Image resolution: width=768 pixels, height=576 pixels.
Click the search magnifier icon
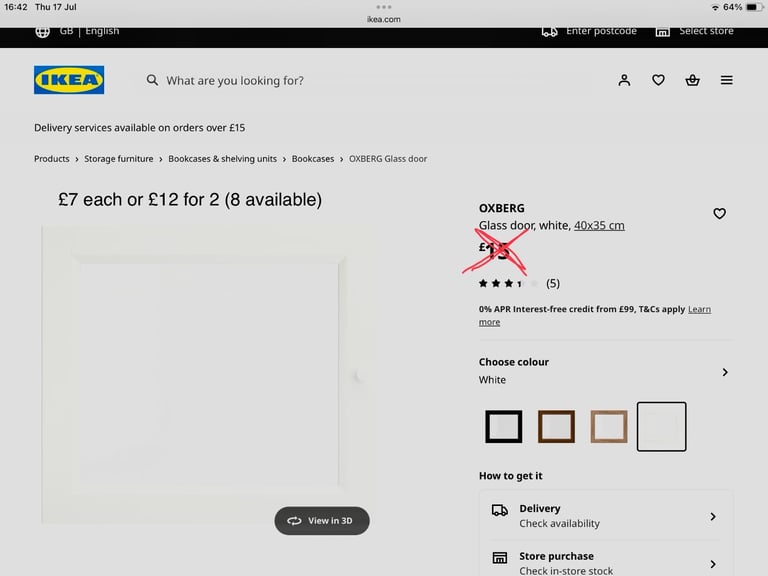click(x=152, y=80)
